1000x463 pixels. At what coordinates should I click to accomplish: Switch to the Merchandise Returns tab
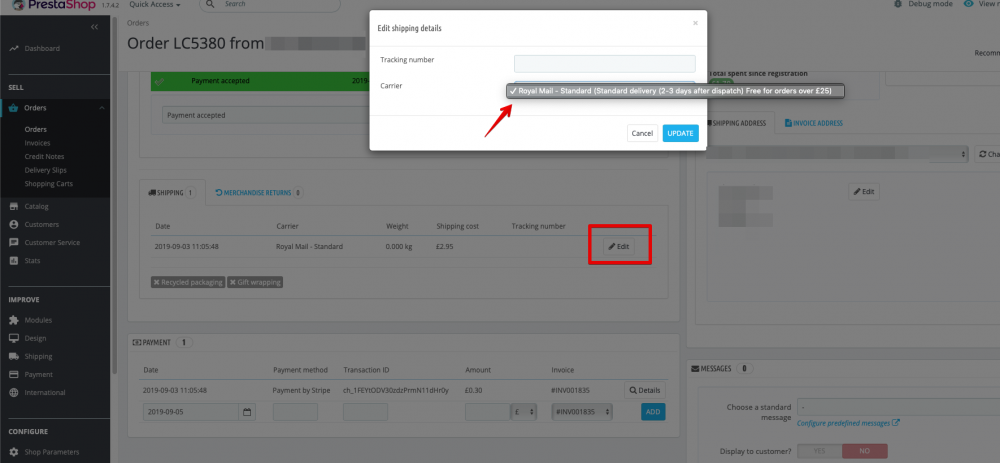pyautogui.click(x=259, y=193)
